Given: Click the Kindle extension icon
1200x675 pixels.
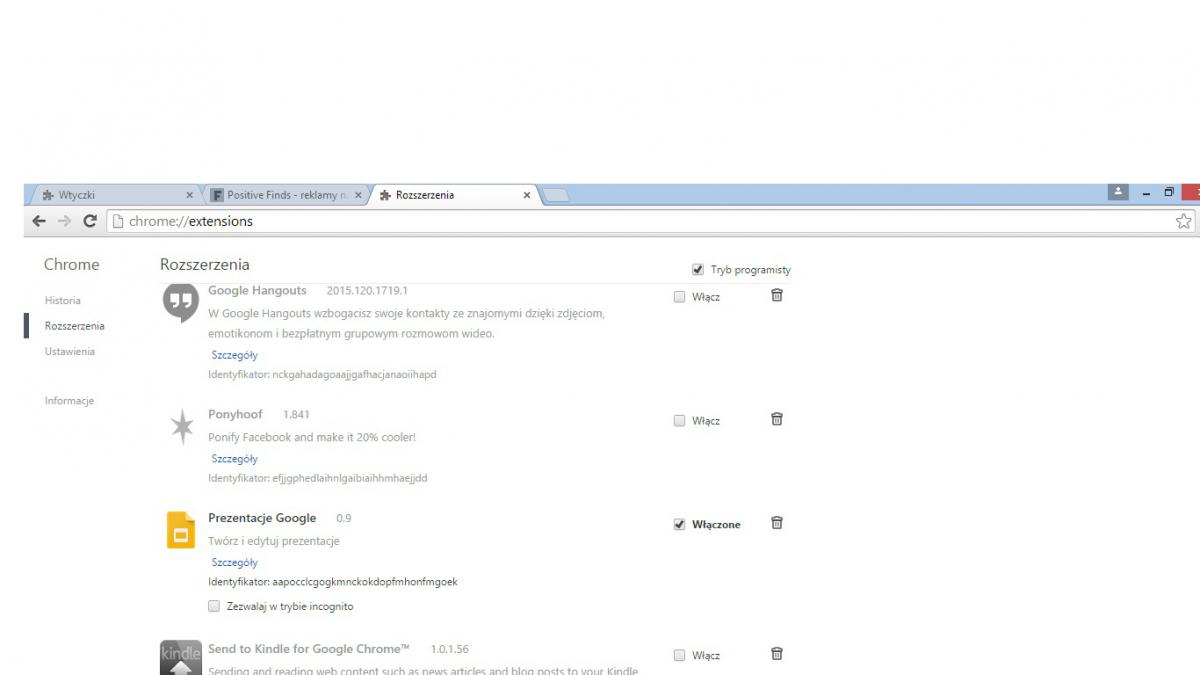Looking at the screenshot, I should click(x=181, y=657).
